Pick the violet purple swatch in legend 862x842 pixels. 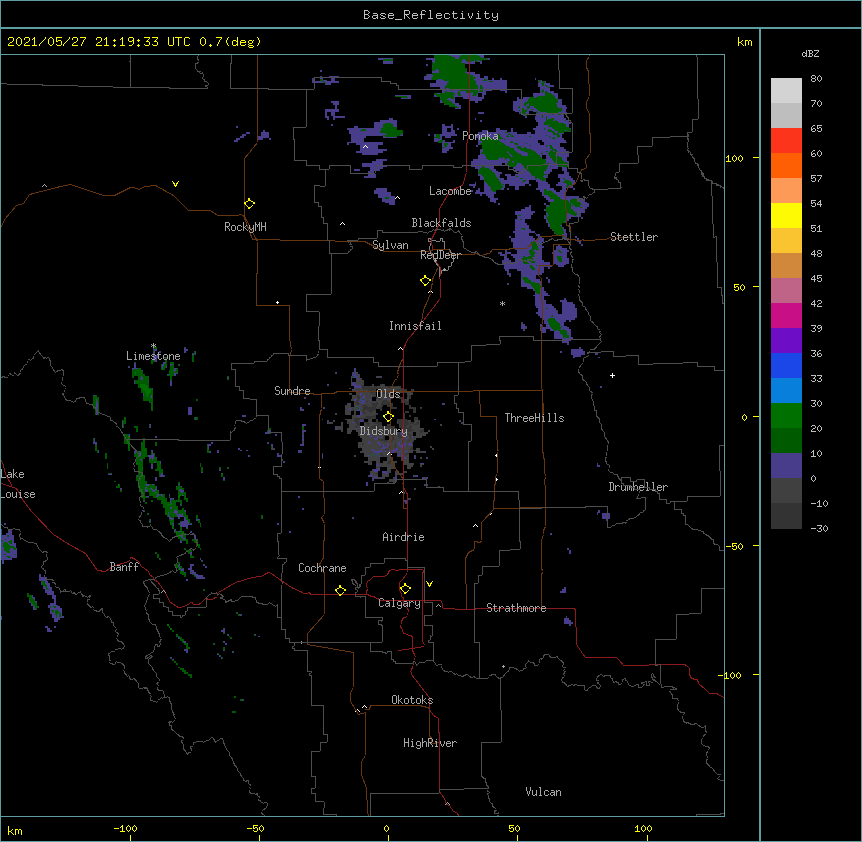[786, 341]
